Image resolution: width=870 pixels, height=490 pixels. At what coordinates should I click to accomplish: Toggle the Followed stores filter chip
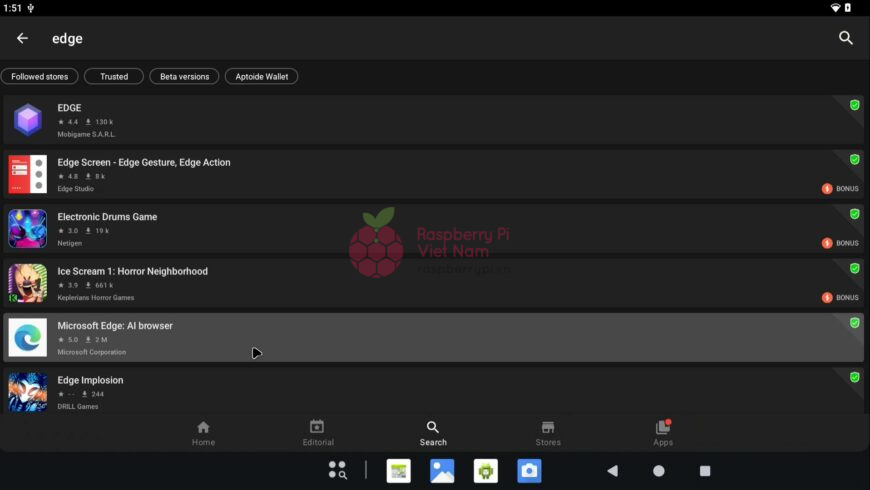(x=40, y=77)
